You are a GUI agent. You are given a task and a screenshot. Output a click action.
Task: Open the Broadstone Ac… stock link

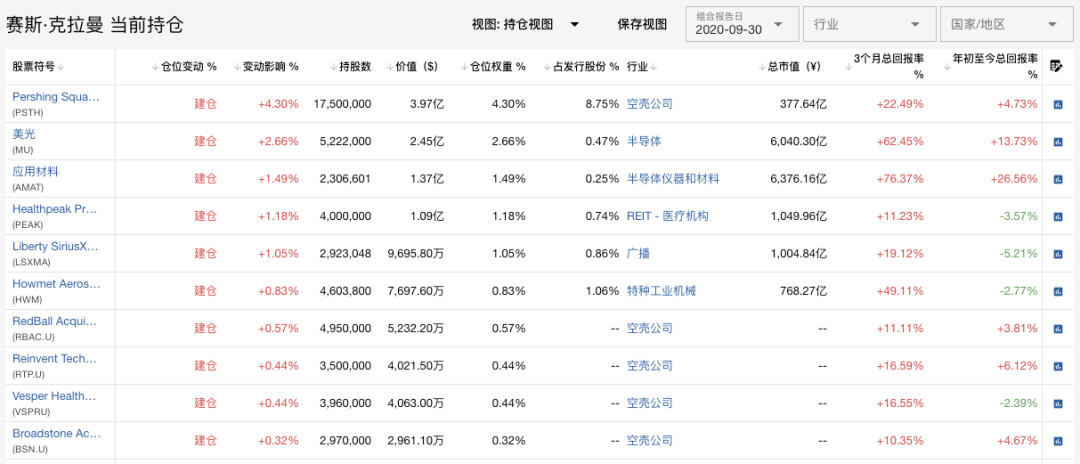[56, 433]
